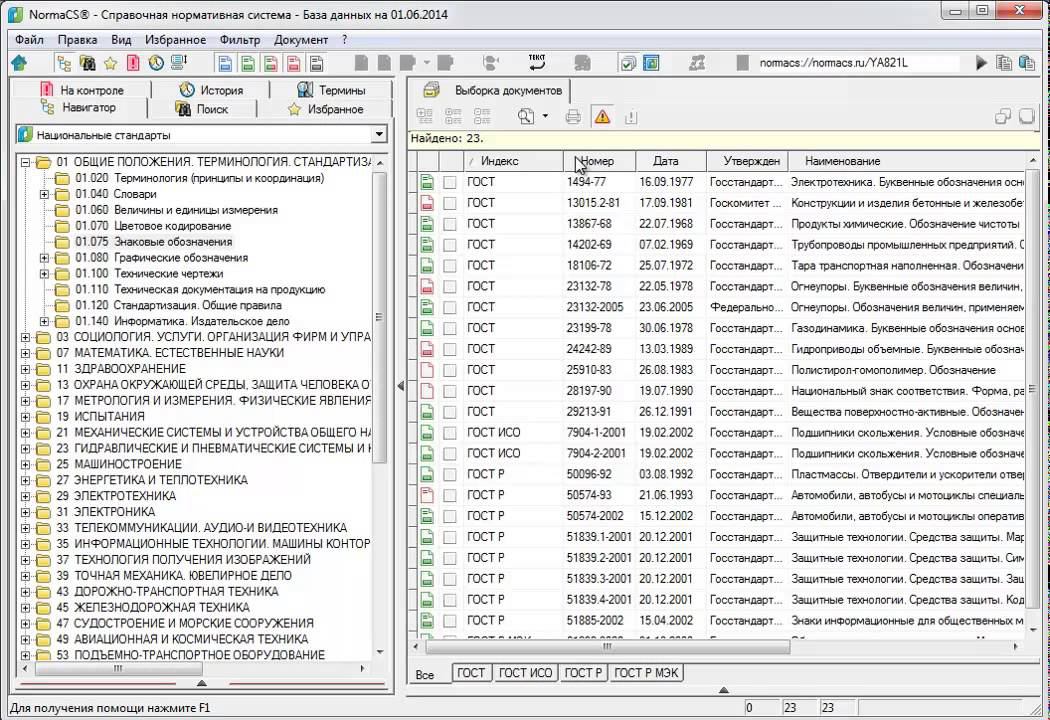Filter results with the ГОСТ ИСО tab
1050x720 pixels.
coord(526,673)
